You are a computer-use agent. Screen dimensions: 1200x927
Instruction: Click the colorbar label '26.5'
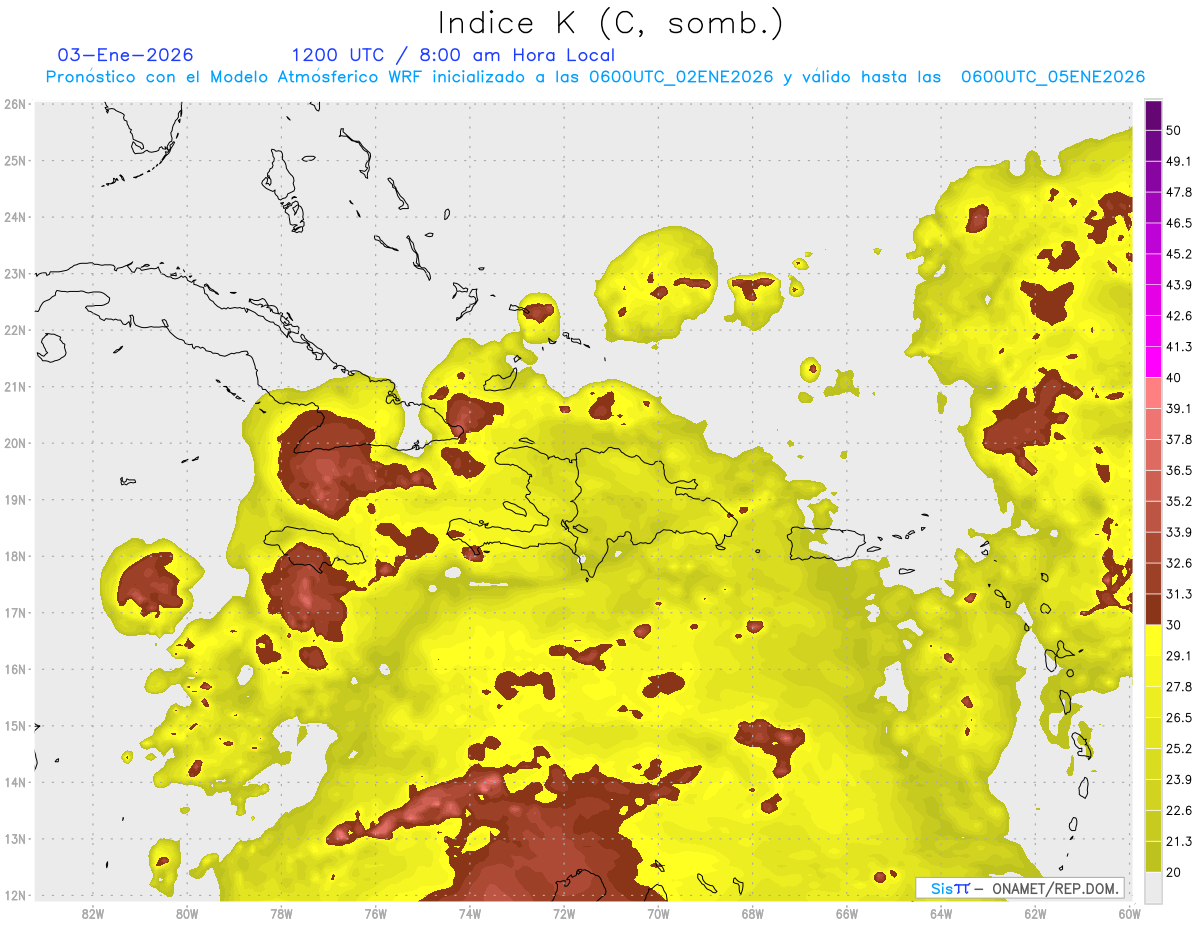[1178, 718]
